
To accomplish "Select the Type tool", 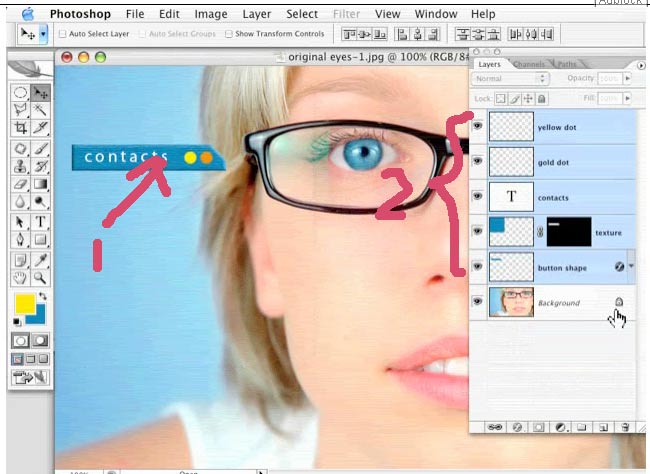I will coord(41,221).
